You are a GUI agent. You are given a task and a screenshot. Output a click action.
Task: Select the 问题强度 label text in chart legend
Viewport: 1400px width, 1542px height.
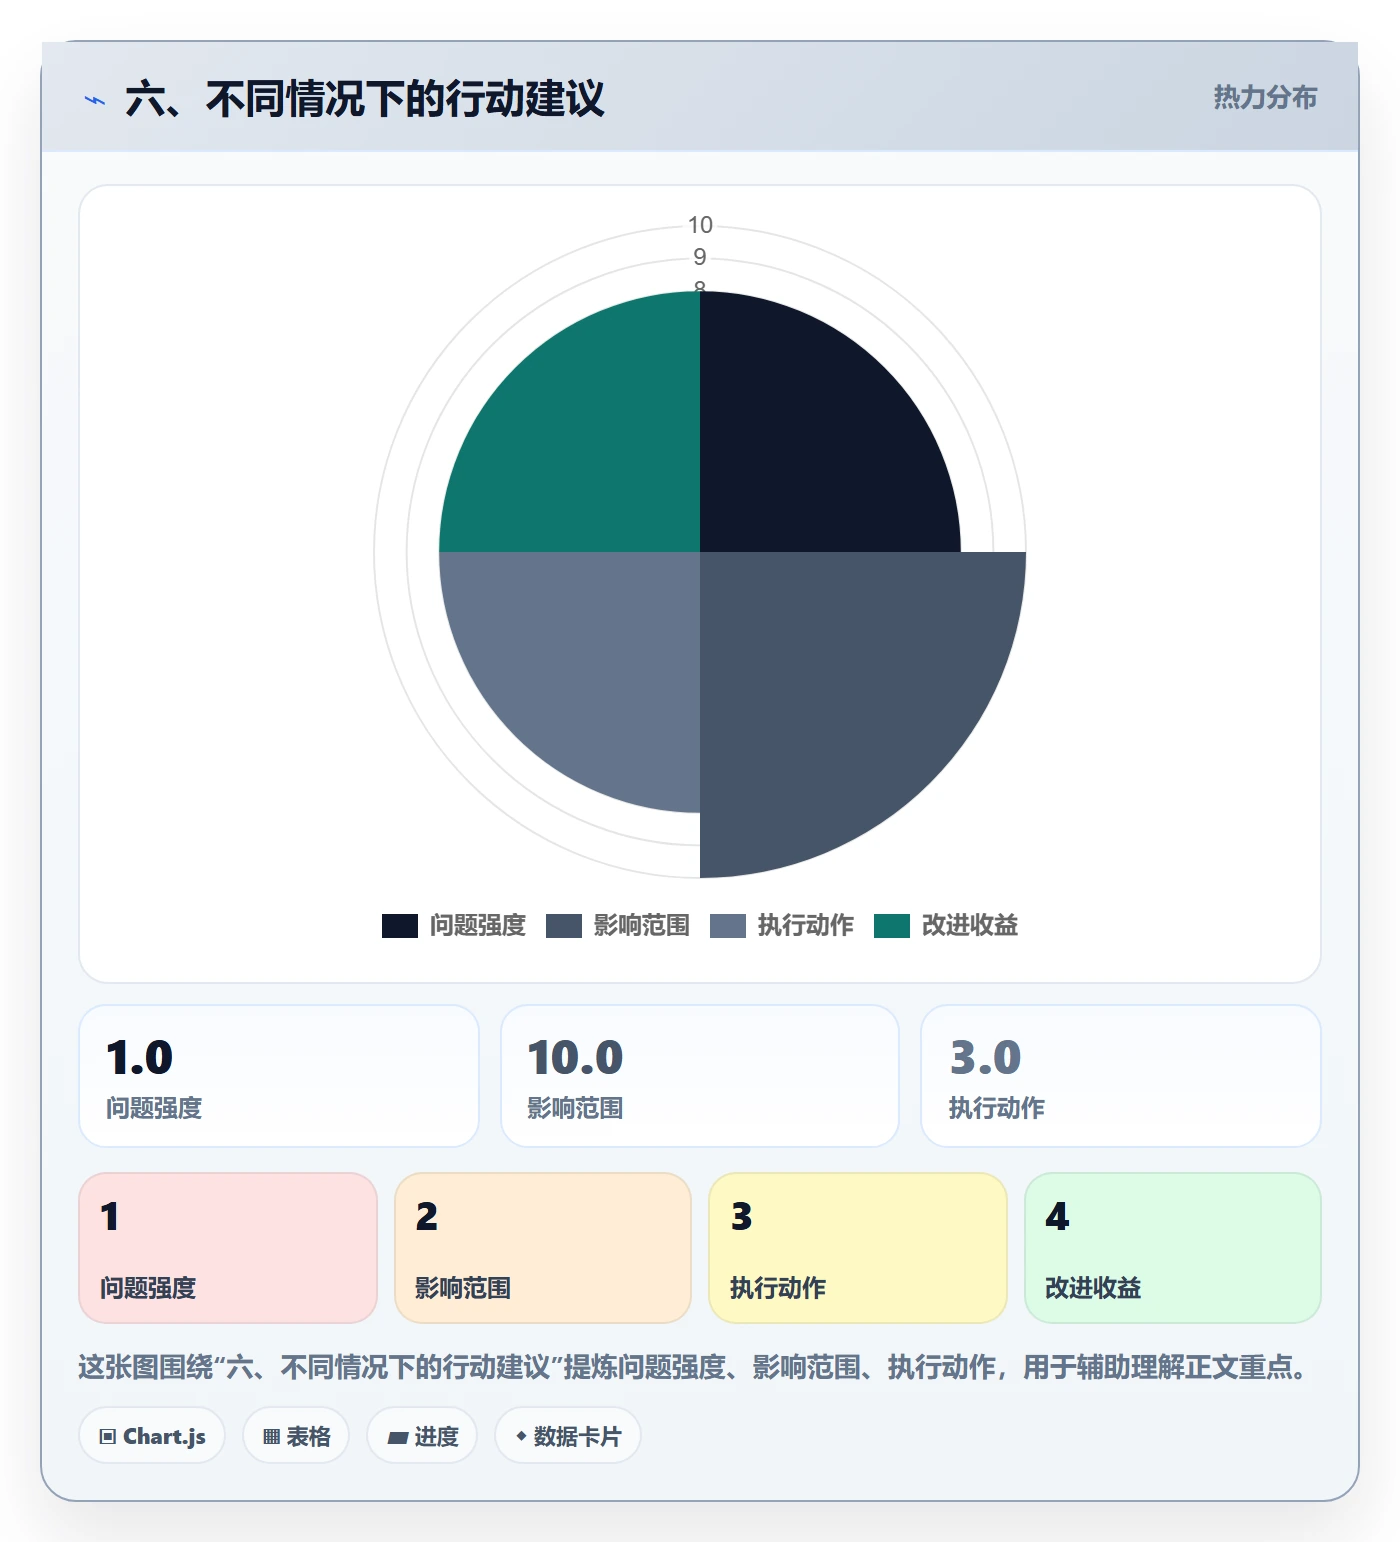(478, 926)
